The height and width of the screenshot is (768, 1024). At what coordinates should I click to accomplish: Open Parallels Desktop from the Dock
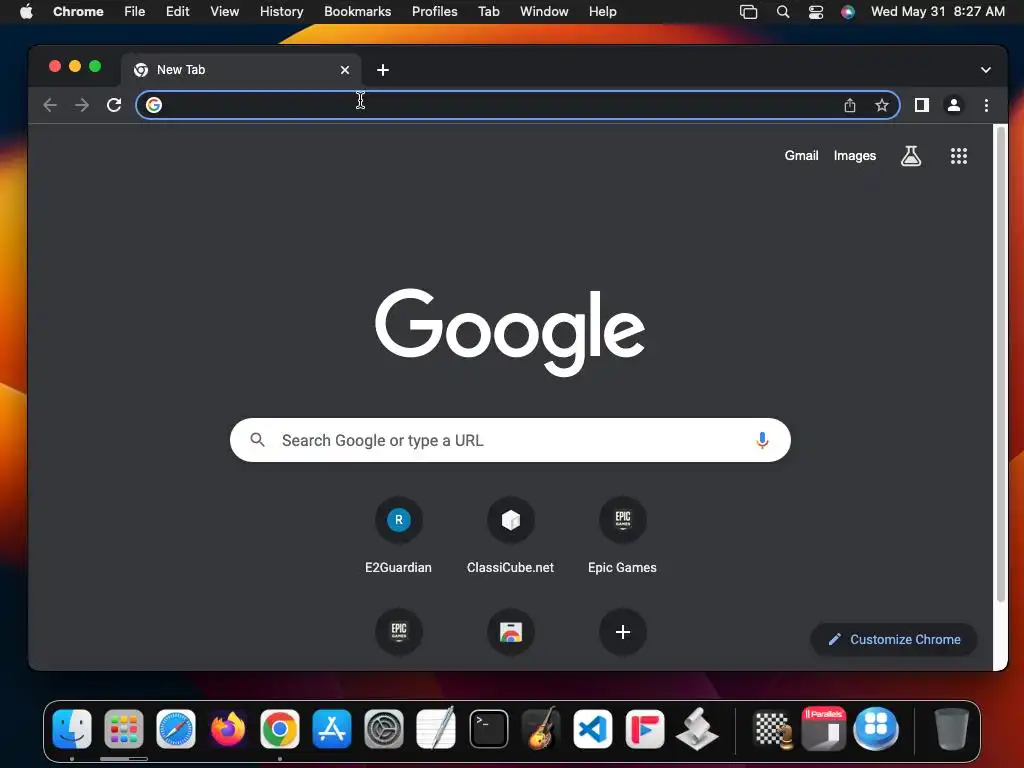(x=824, y=728)
